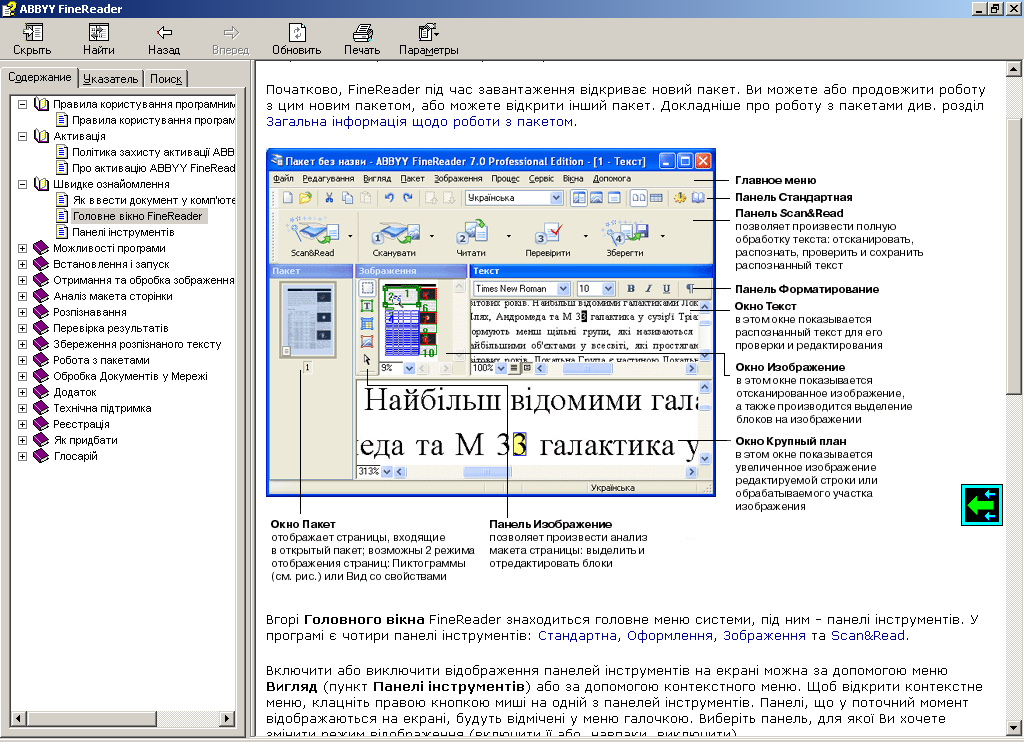
Task: Click the book icon beside Встановлення і запуск
Action: pyautogui.click(x=41, y=264)
